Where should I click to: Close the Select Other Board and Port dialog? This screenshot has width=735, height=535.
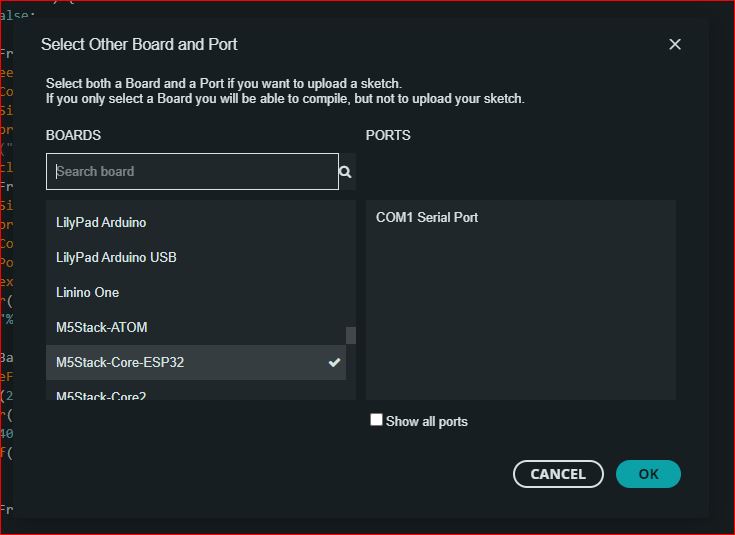click(675, 44)
